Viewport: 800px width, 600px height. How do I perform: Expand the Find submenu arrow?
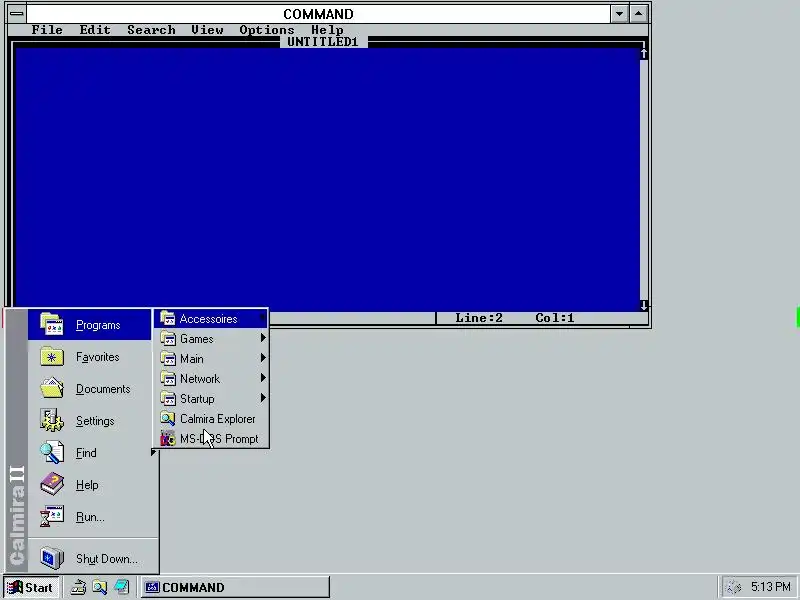tap(153, 452)
